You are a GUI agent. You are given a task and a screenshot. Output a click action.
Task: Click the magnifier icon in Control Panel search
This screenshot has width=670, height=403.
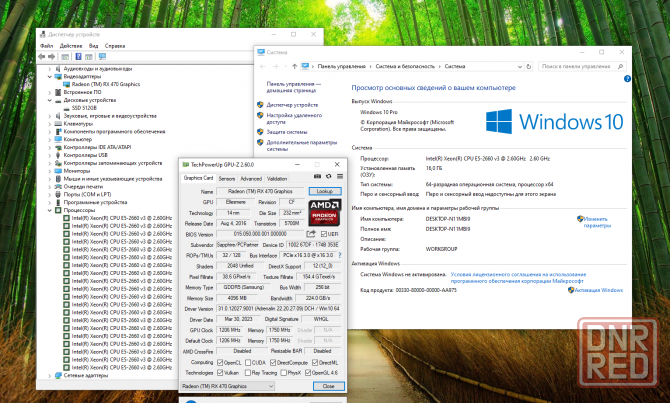coord(620,67)
